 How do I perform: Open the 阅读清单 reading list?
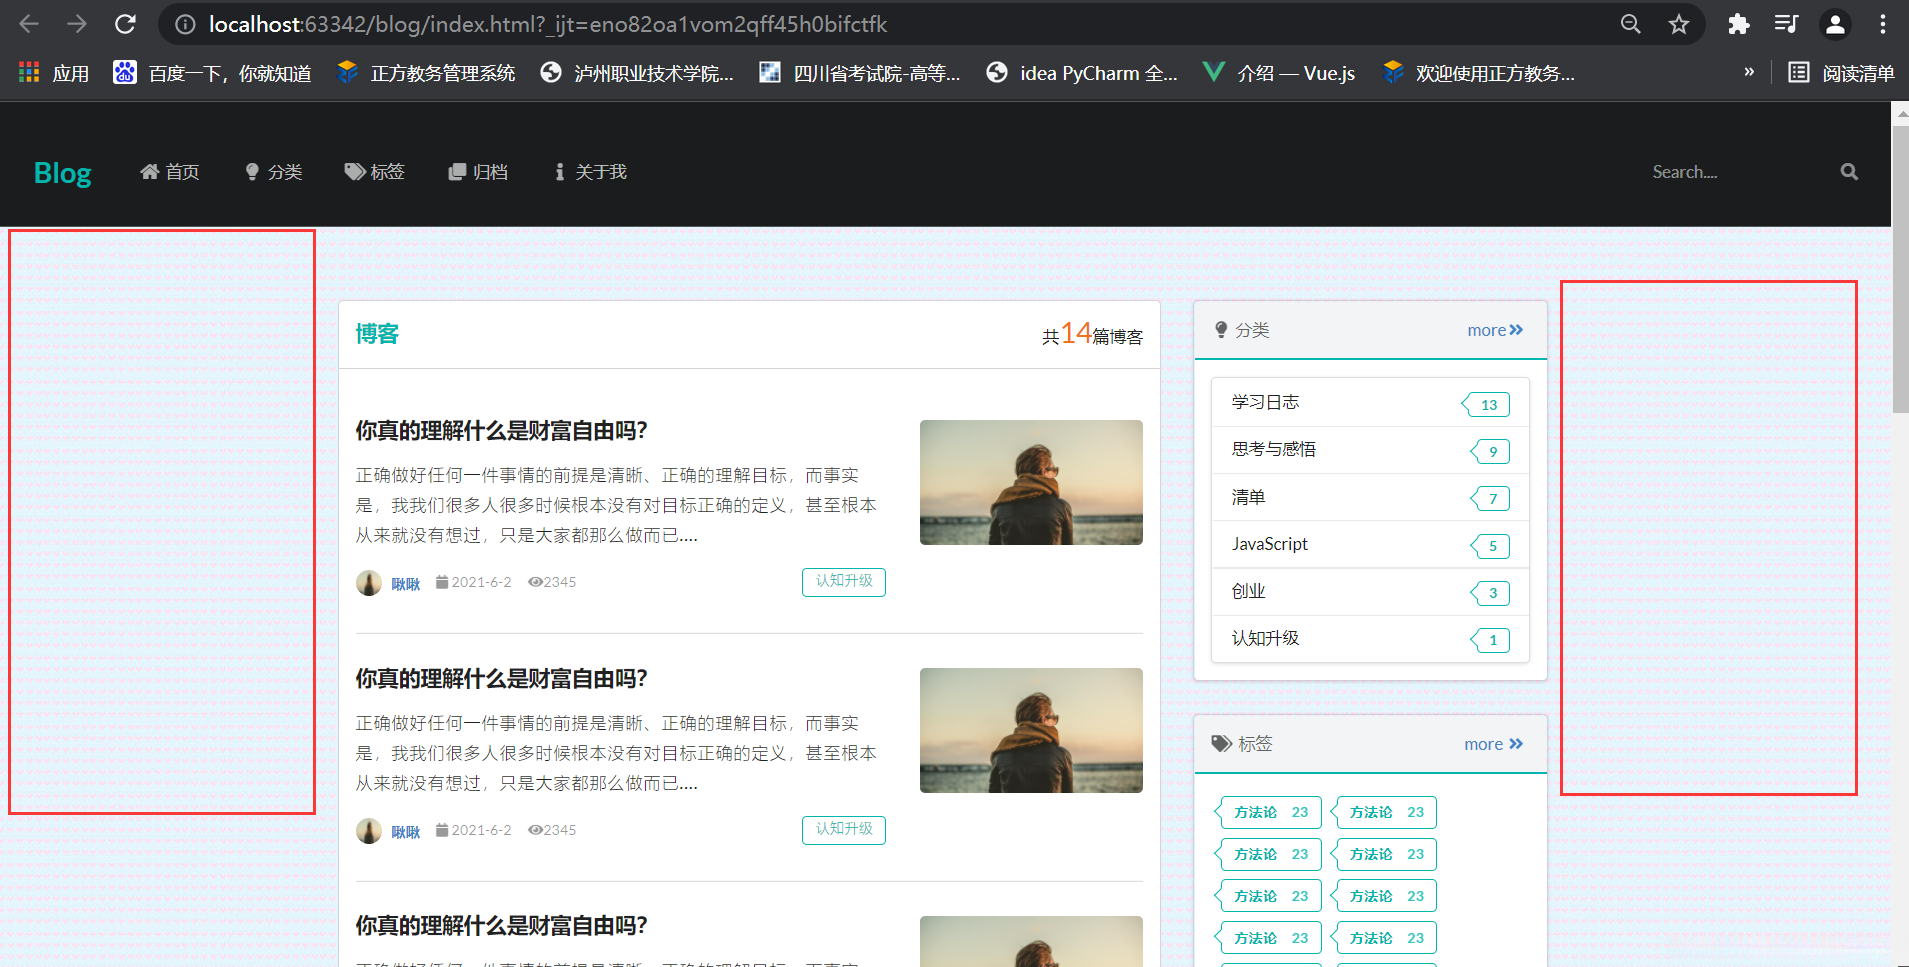[1841, 73]
